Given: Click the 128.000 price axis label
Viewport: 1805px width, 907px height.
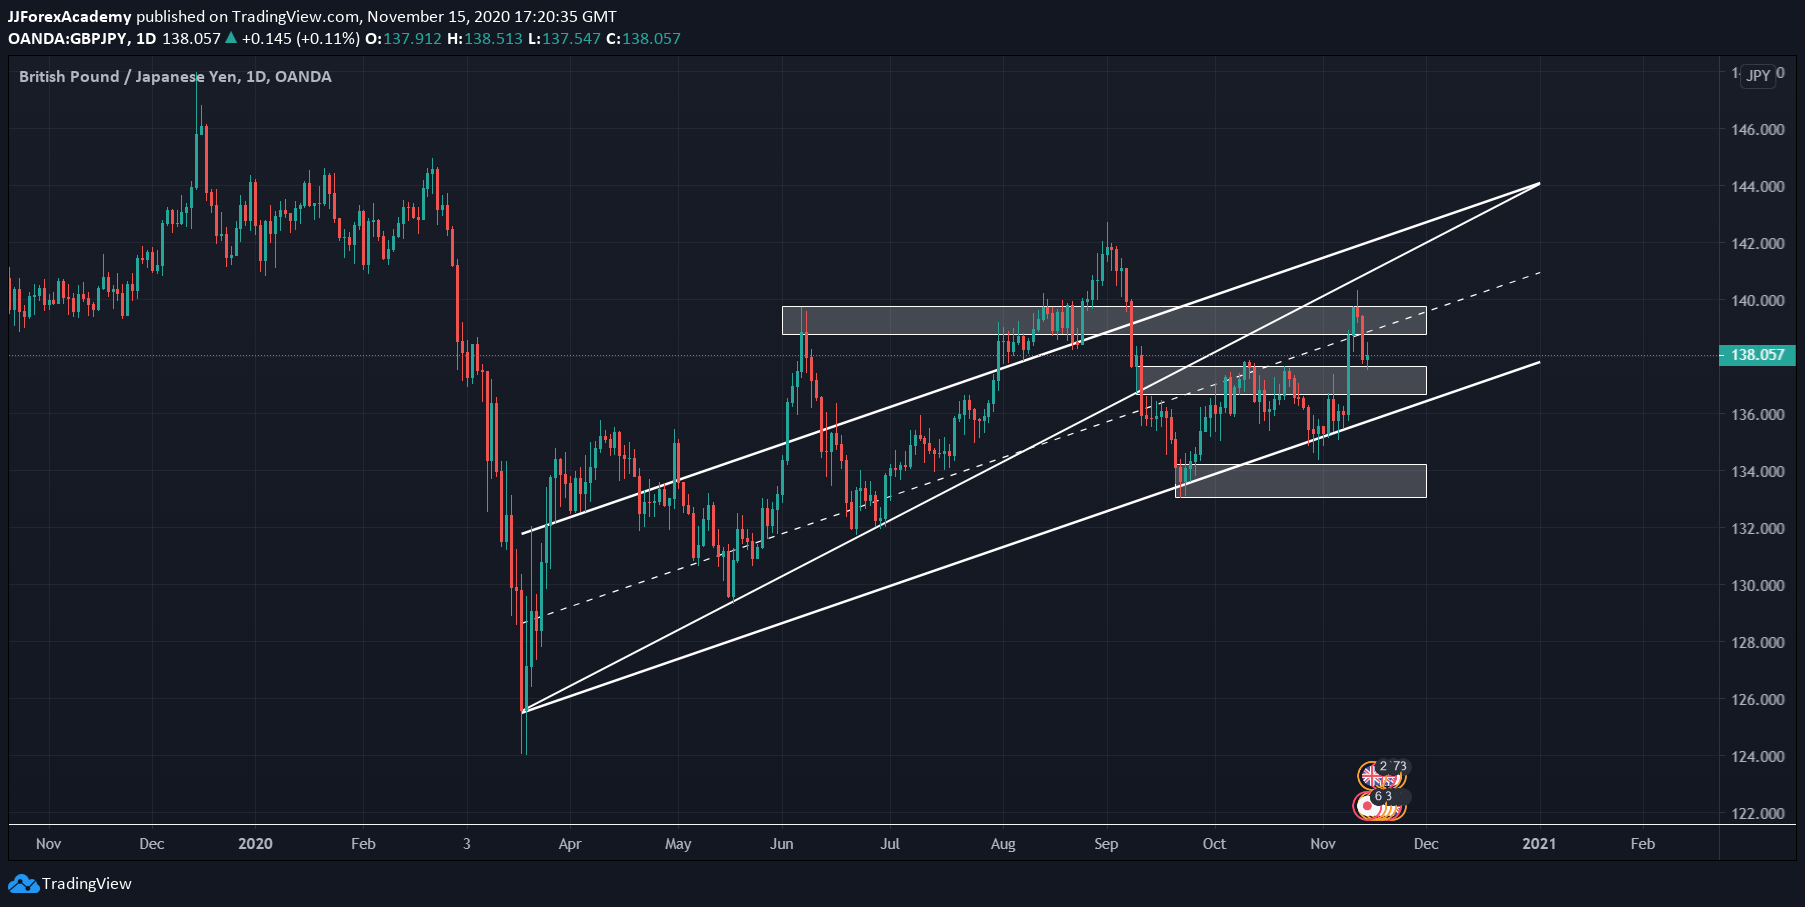Looking at the screenshot, I should 1758,643.
